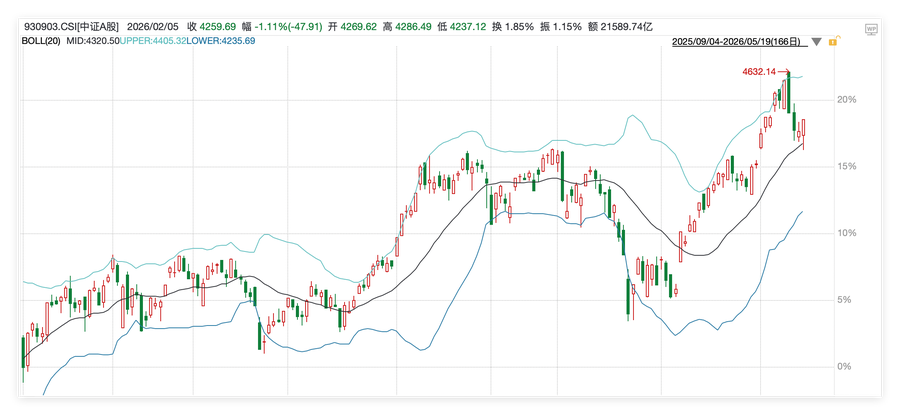This screenshot has width=900, height=415.
Task: Click the 930903.CSI[中证A股] index name
Action: (71, 27)
